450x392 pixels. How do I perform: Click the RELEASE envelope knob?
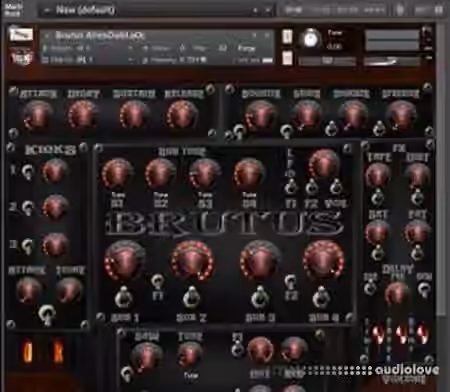(182, 115)
